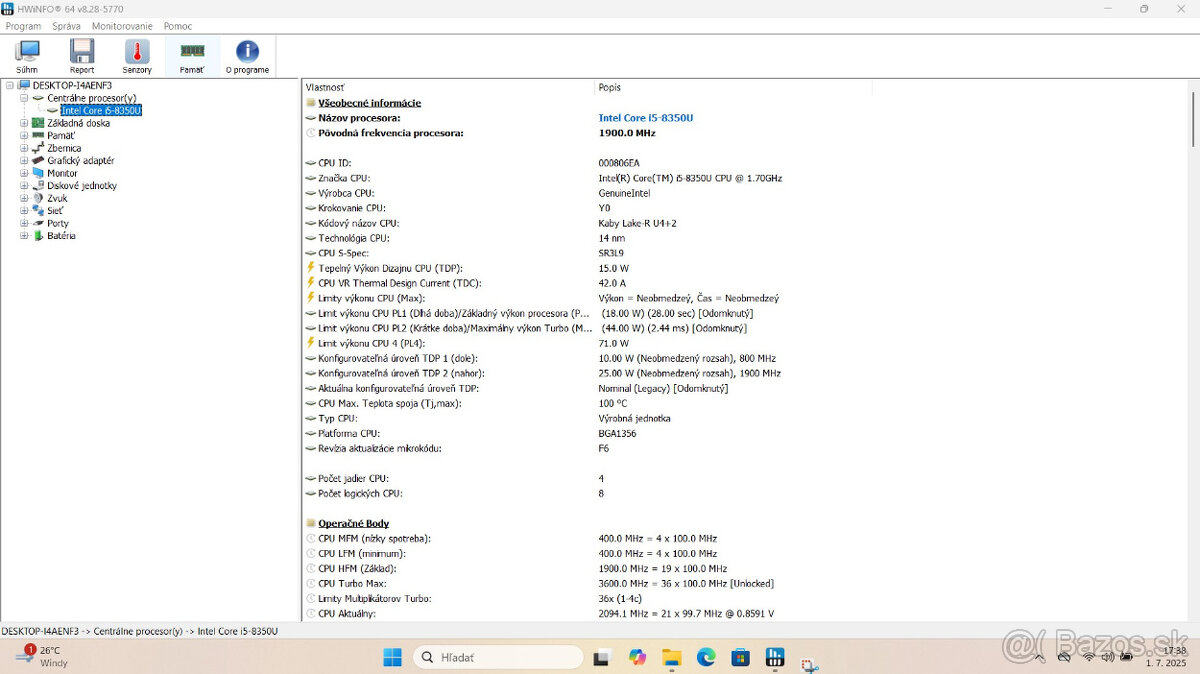This screenshot has width=1200, height=674.
Task: Open the Pomoc help menu
Action: pos(178,25)
